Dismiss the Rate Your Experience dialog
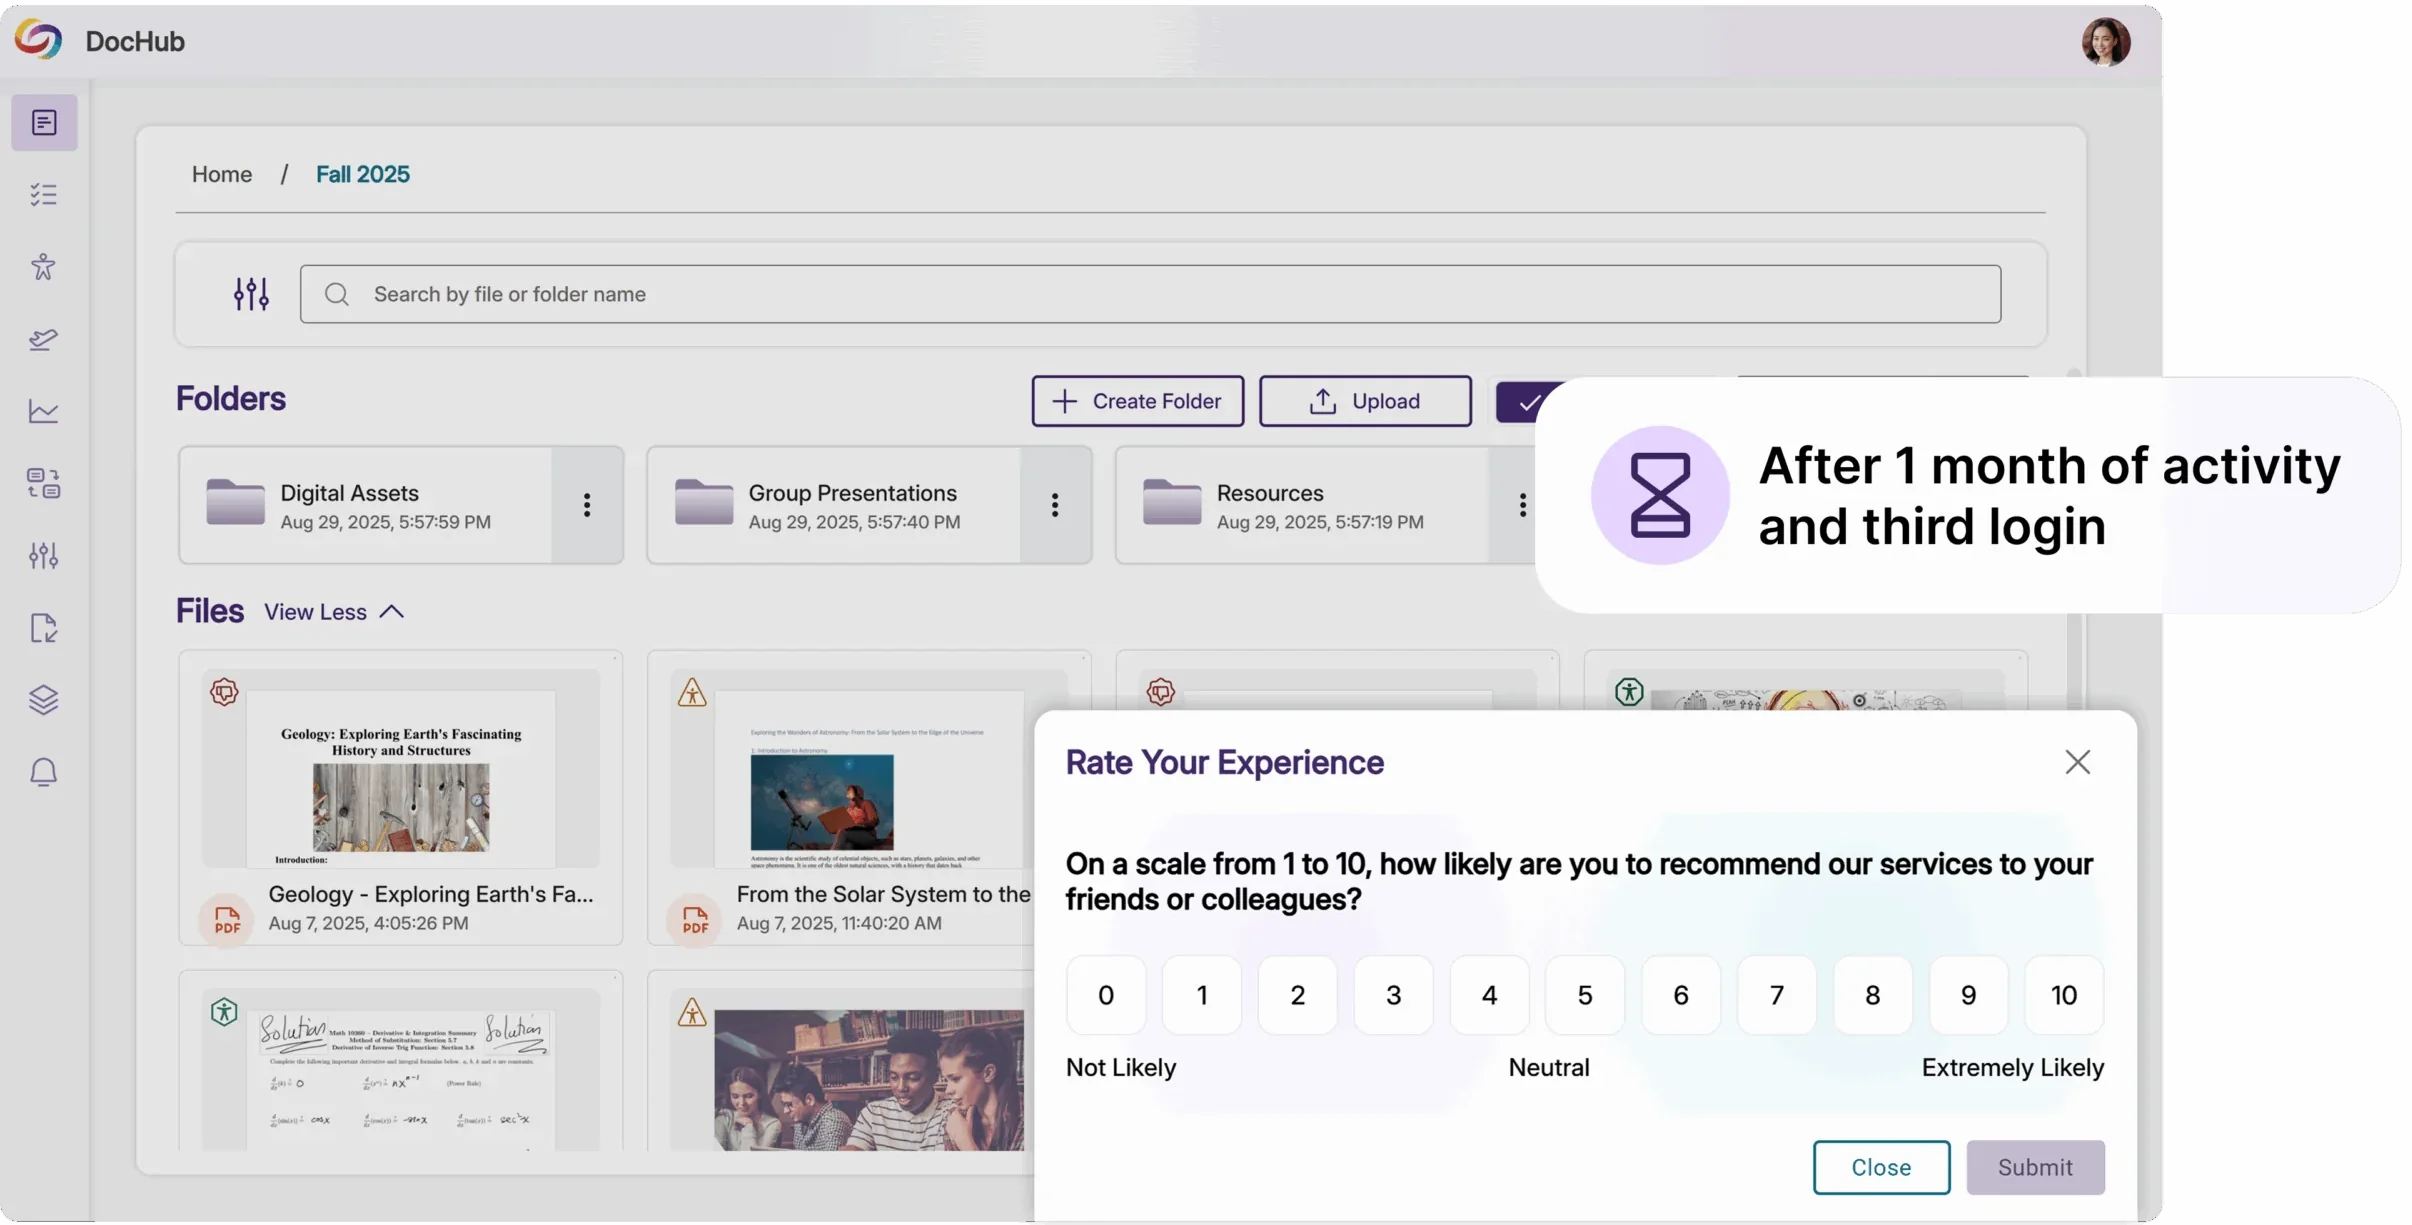Image resolution: width=2412 pixels, height=1225 pixels. click(2077, 762)
